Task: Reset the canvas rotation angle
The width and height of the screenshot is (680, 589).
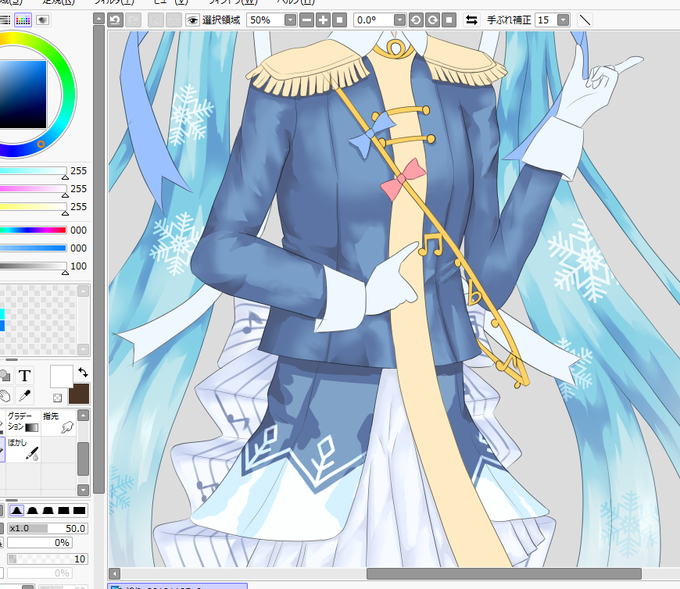Action: [x=449, y=20]
